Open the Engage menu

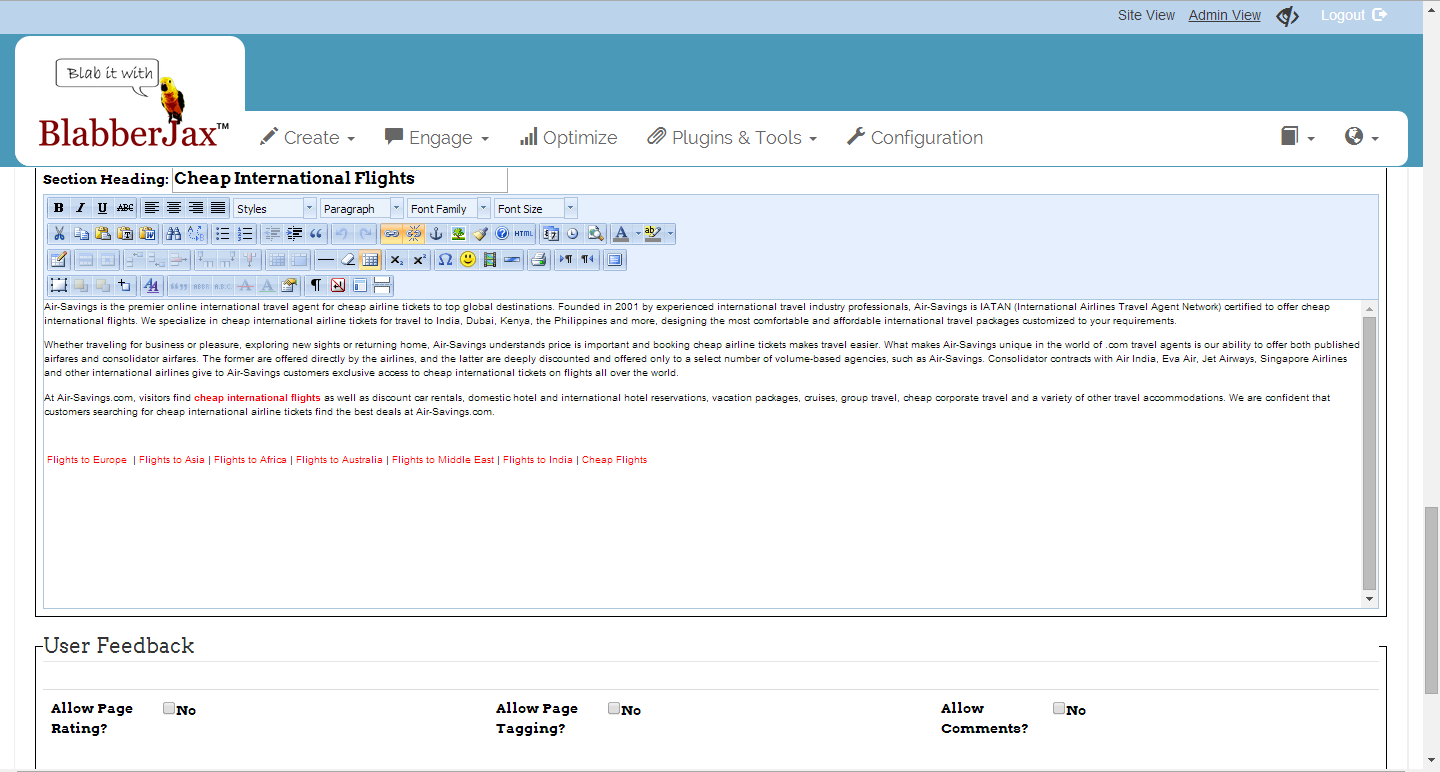pos(437,138)
